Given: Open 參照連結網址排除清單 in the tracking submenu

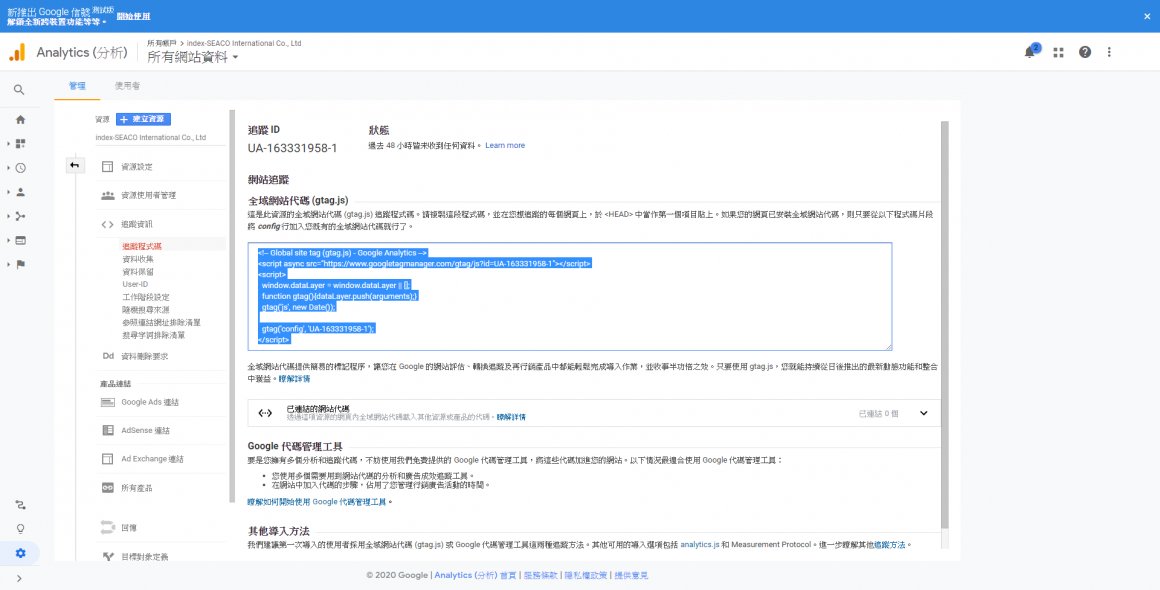Looking at the screenshot, I should coord(161,322).
